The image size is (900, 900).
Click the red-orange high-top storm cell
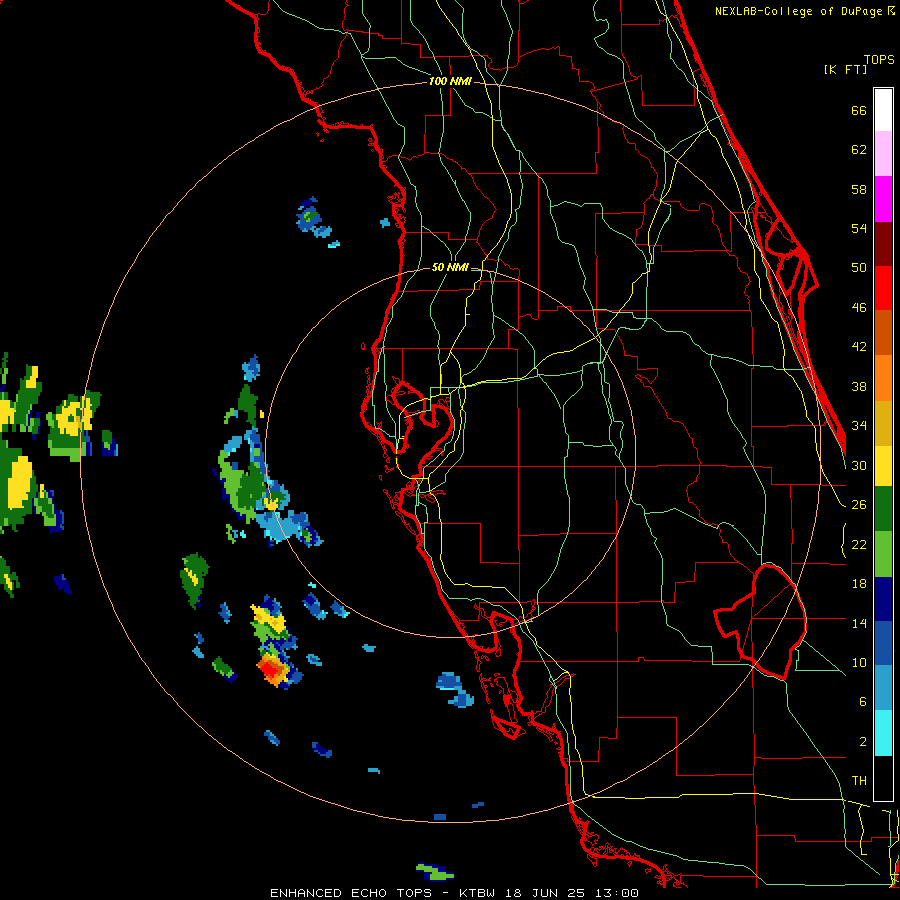tap(271, 669)
